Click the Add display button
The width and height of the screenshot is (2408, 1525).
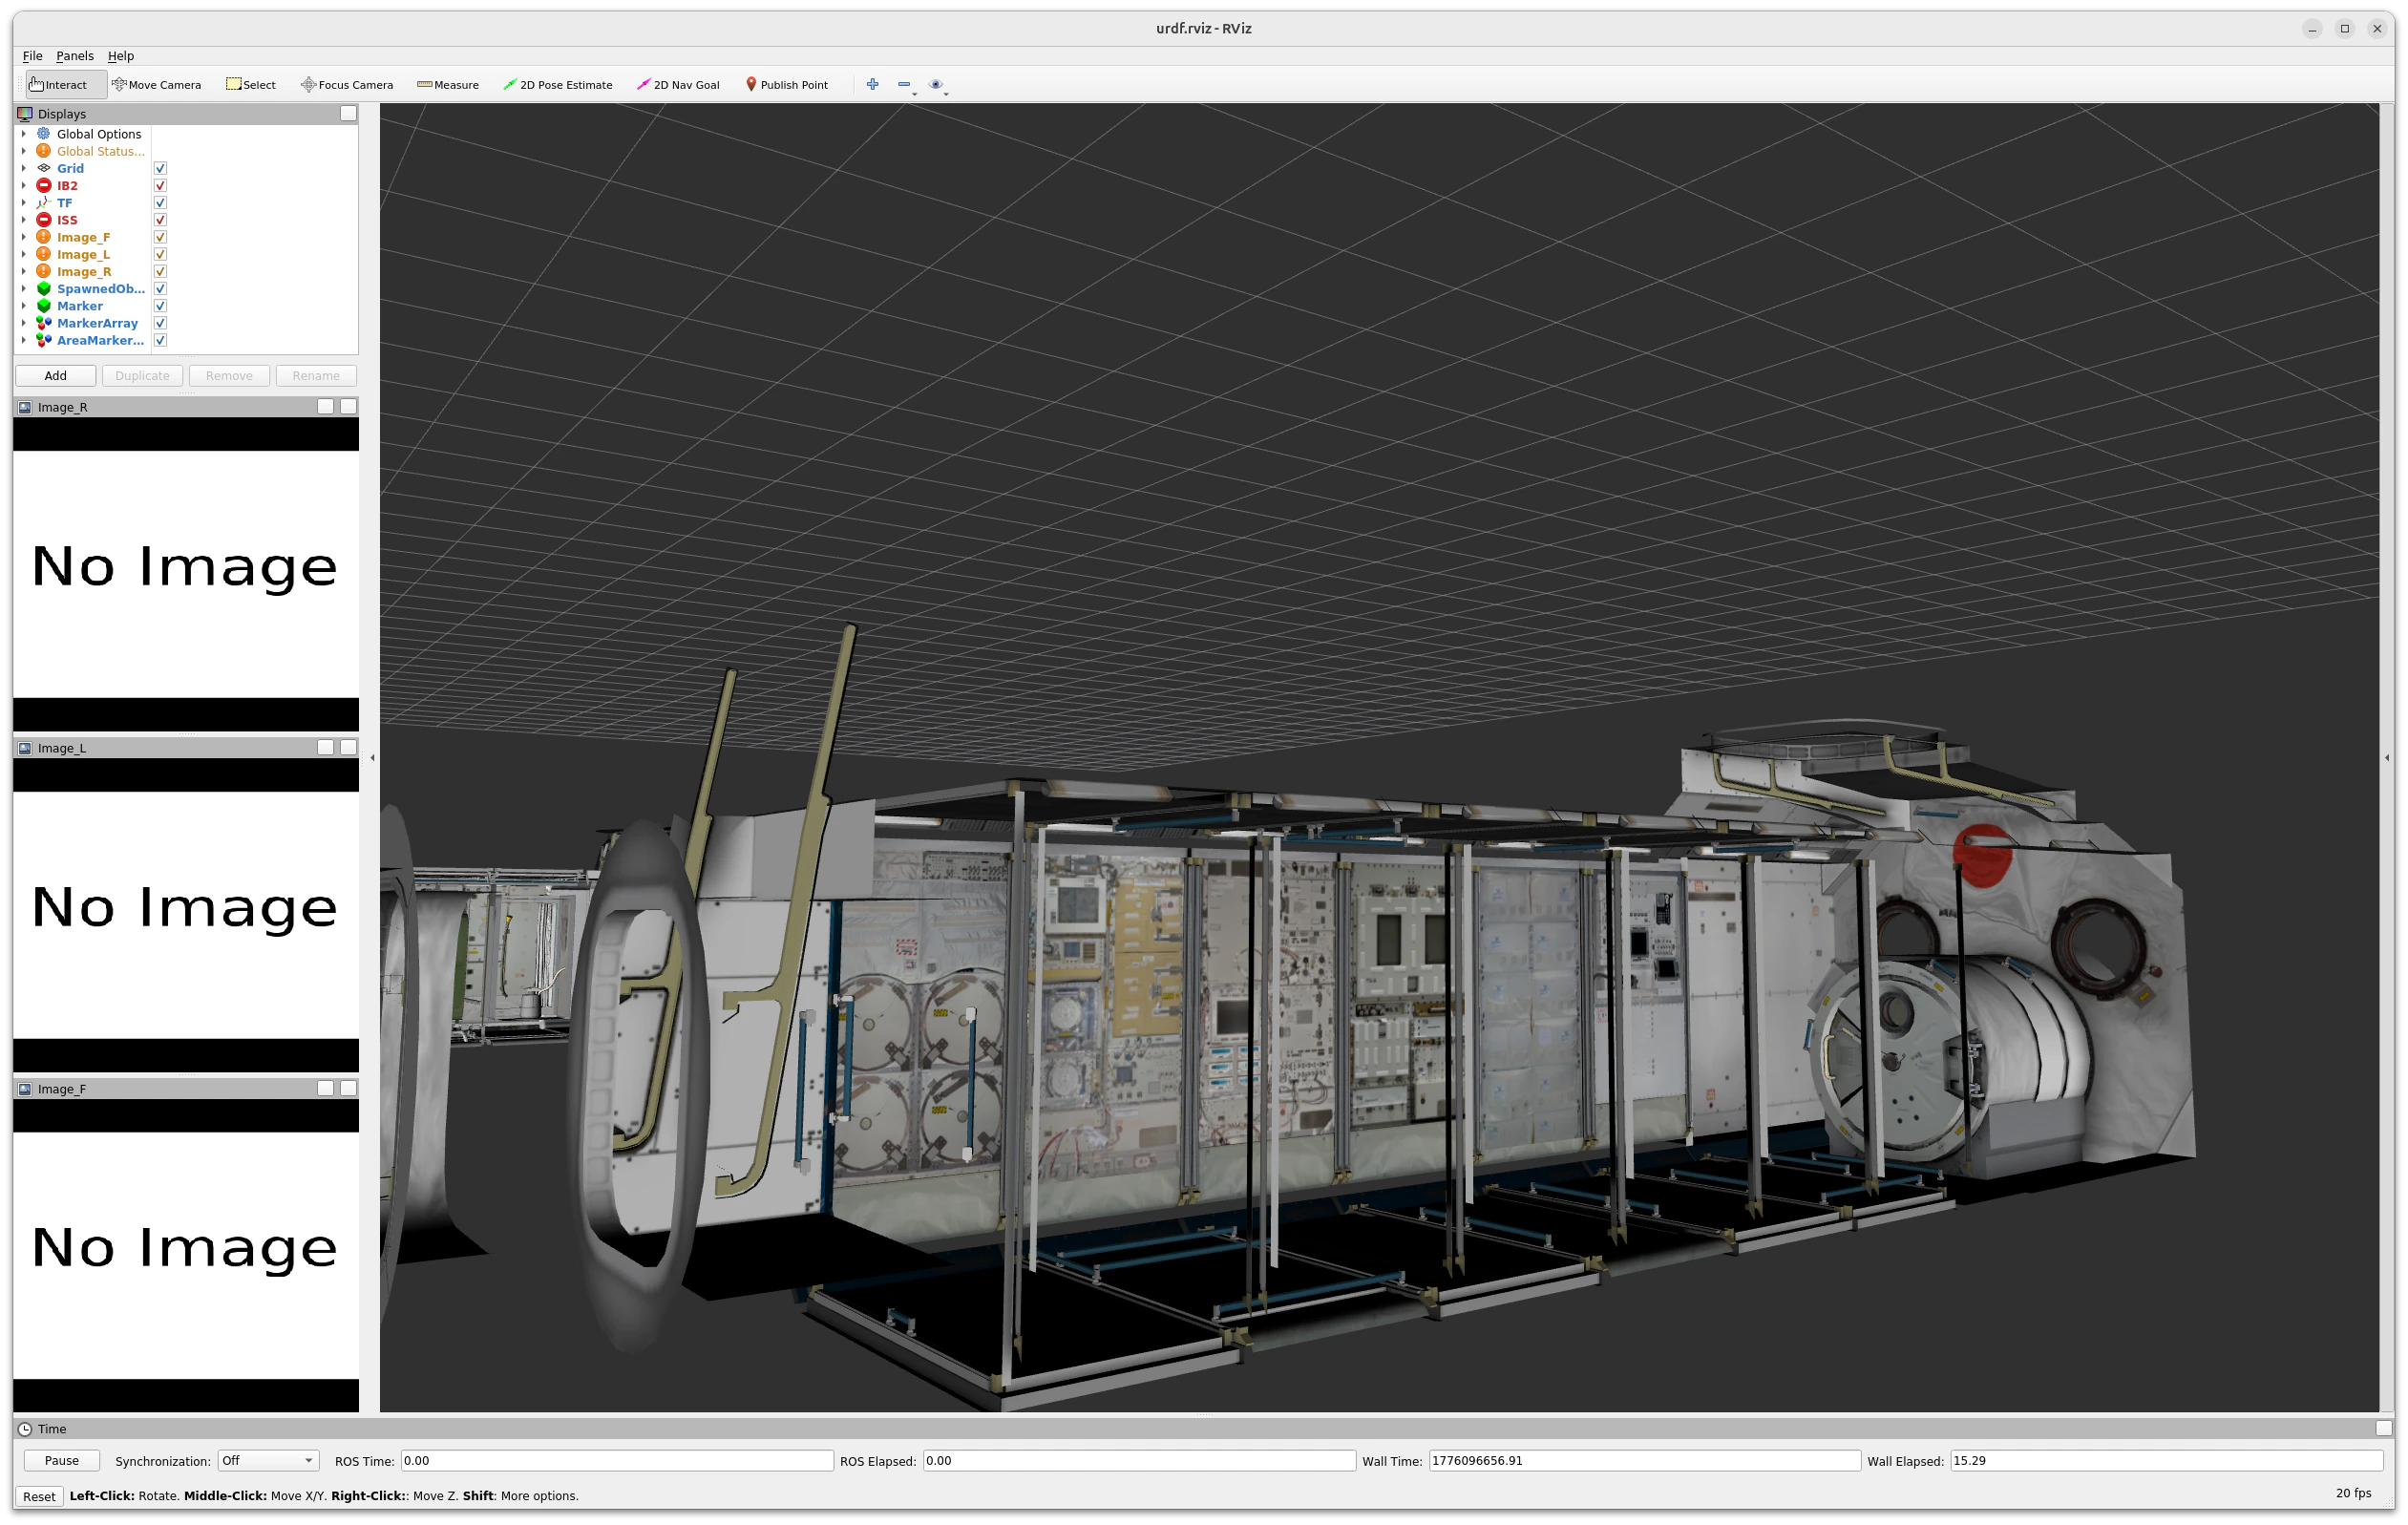(x=56, y=376)
